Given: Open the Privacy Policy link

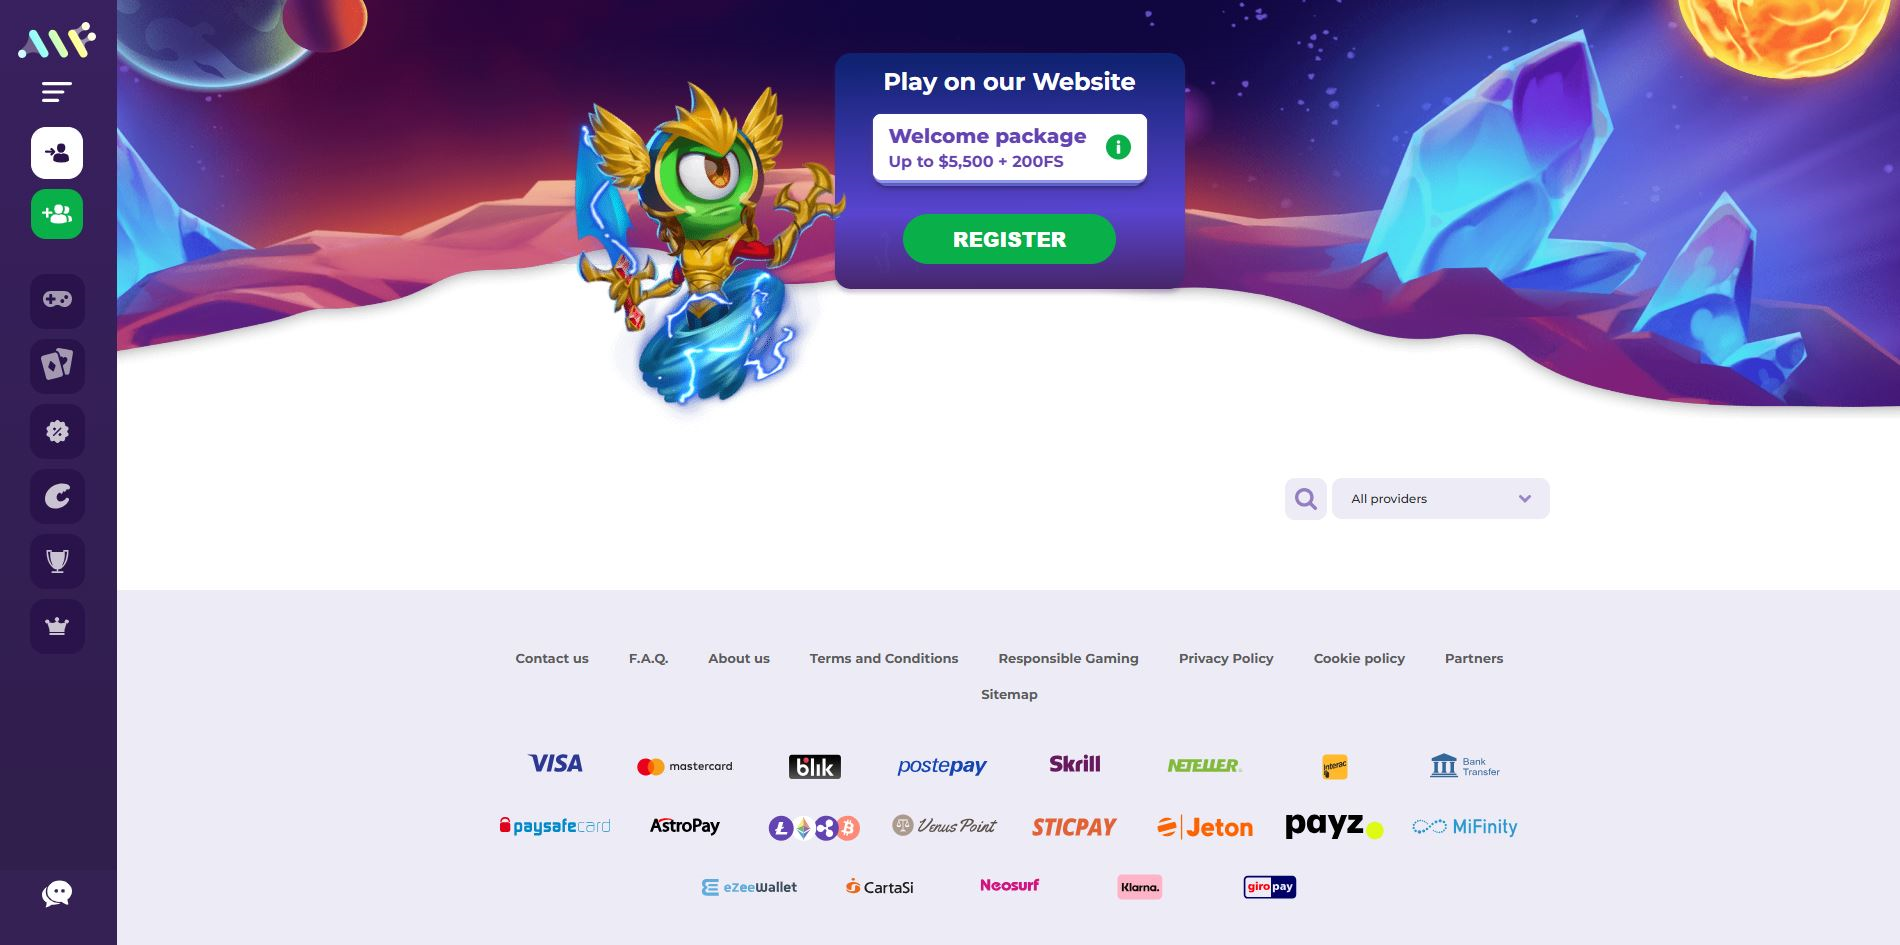Looking at the screenshot, I should click(x=1226, y=658).
